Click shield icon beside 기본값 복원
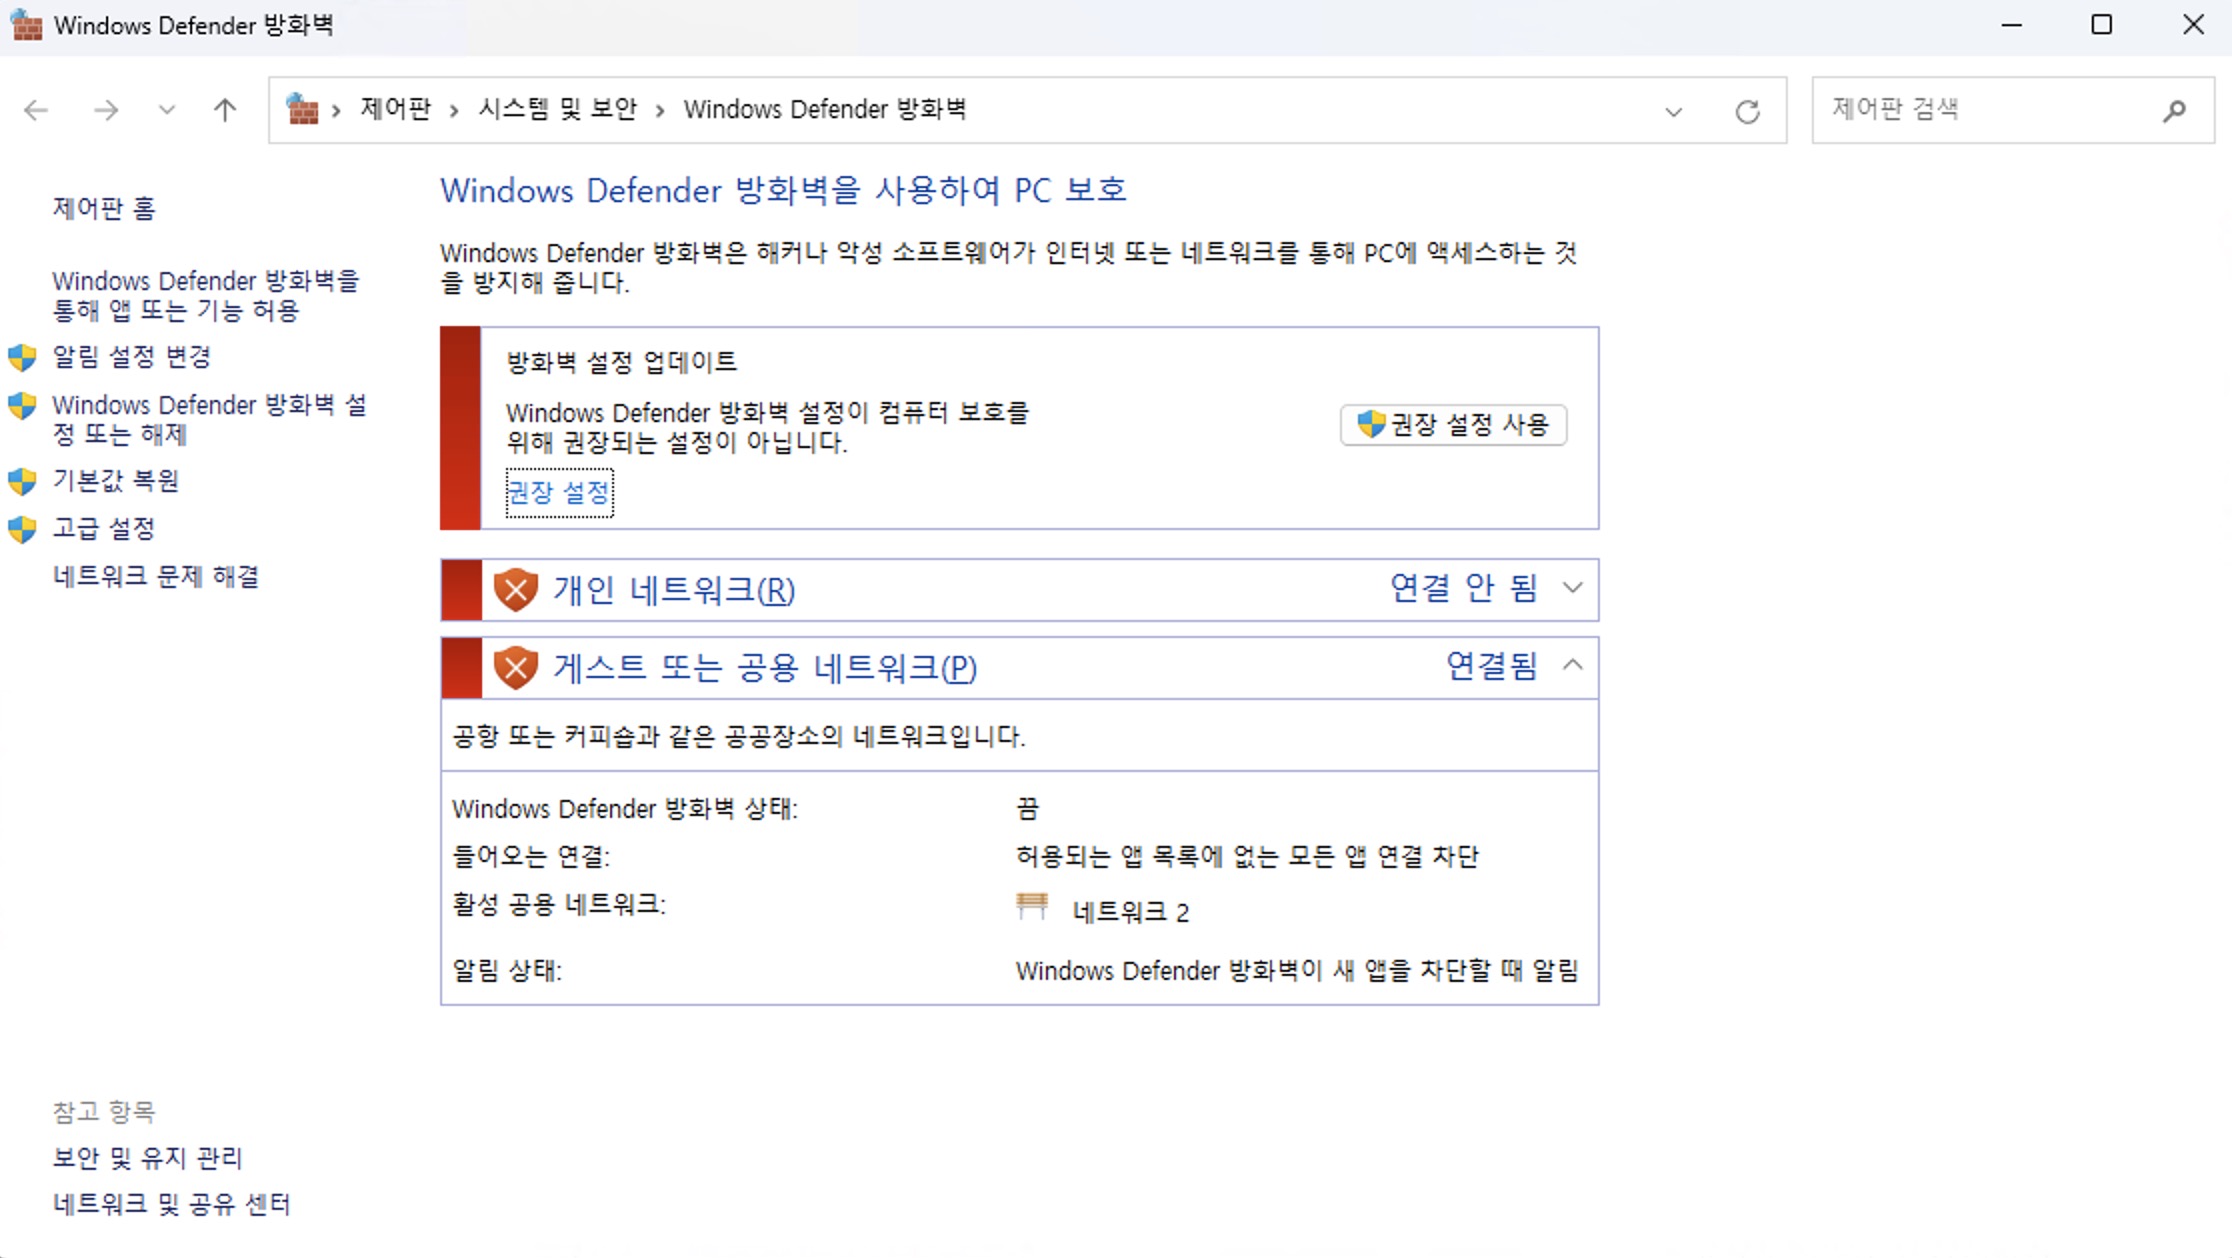 tap(22, 481)
